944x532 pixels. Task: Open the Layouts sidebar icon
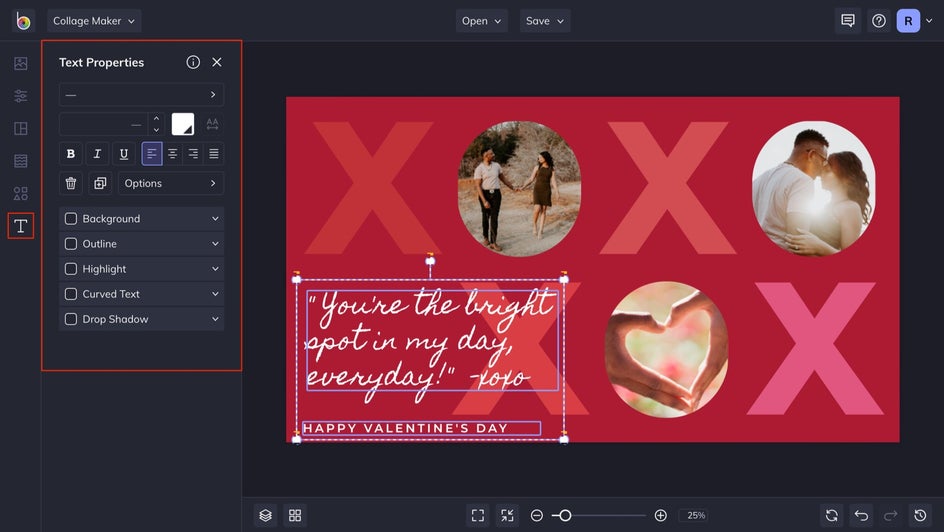pyautogui.click(x=20, y=128)
